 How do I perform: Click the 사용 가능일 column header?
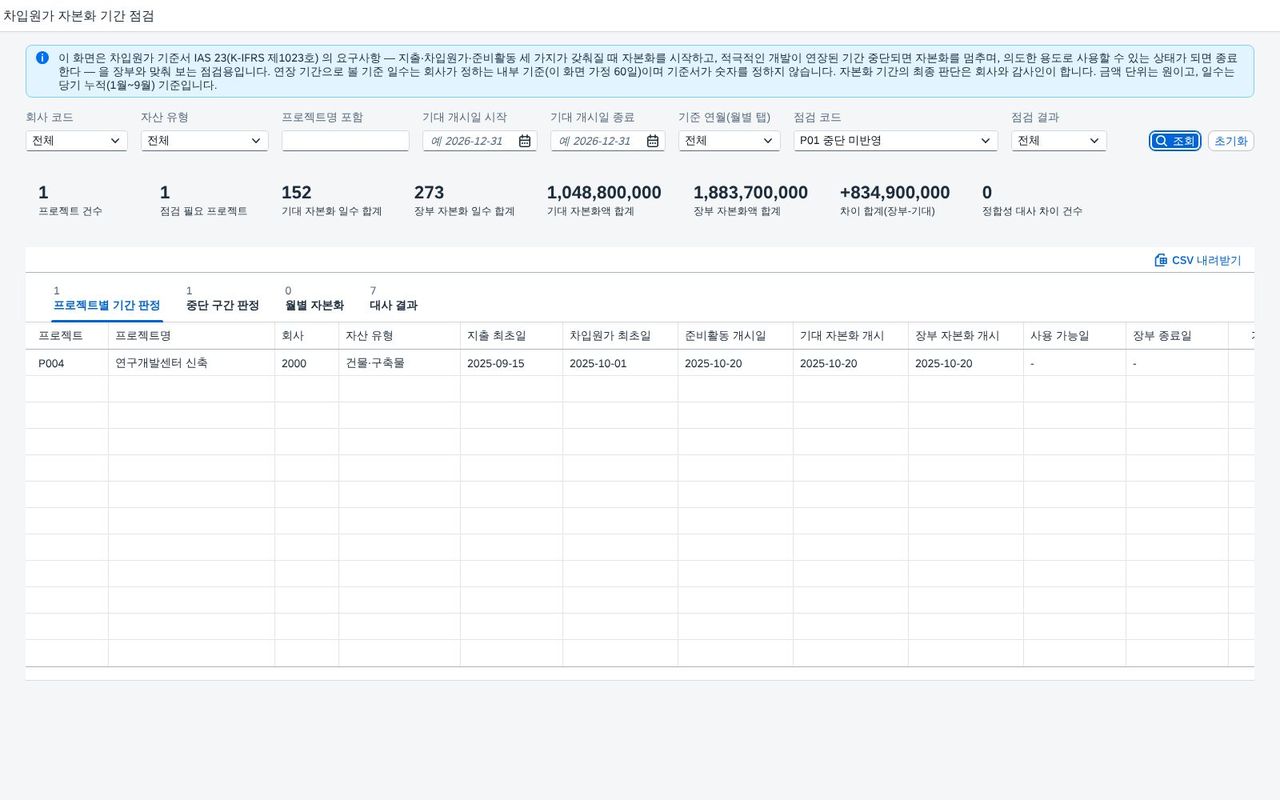[x=1074, y=336]
